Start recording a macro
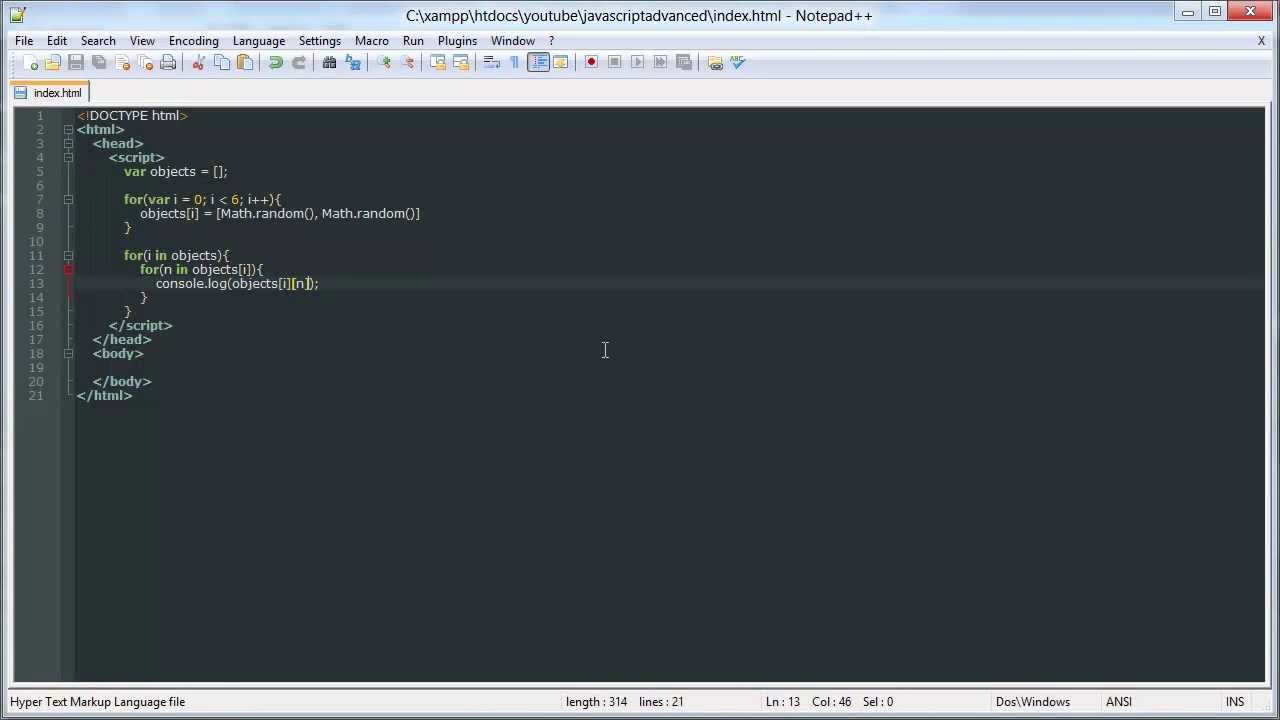 pos(591,63)
